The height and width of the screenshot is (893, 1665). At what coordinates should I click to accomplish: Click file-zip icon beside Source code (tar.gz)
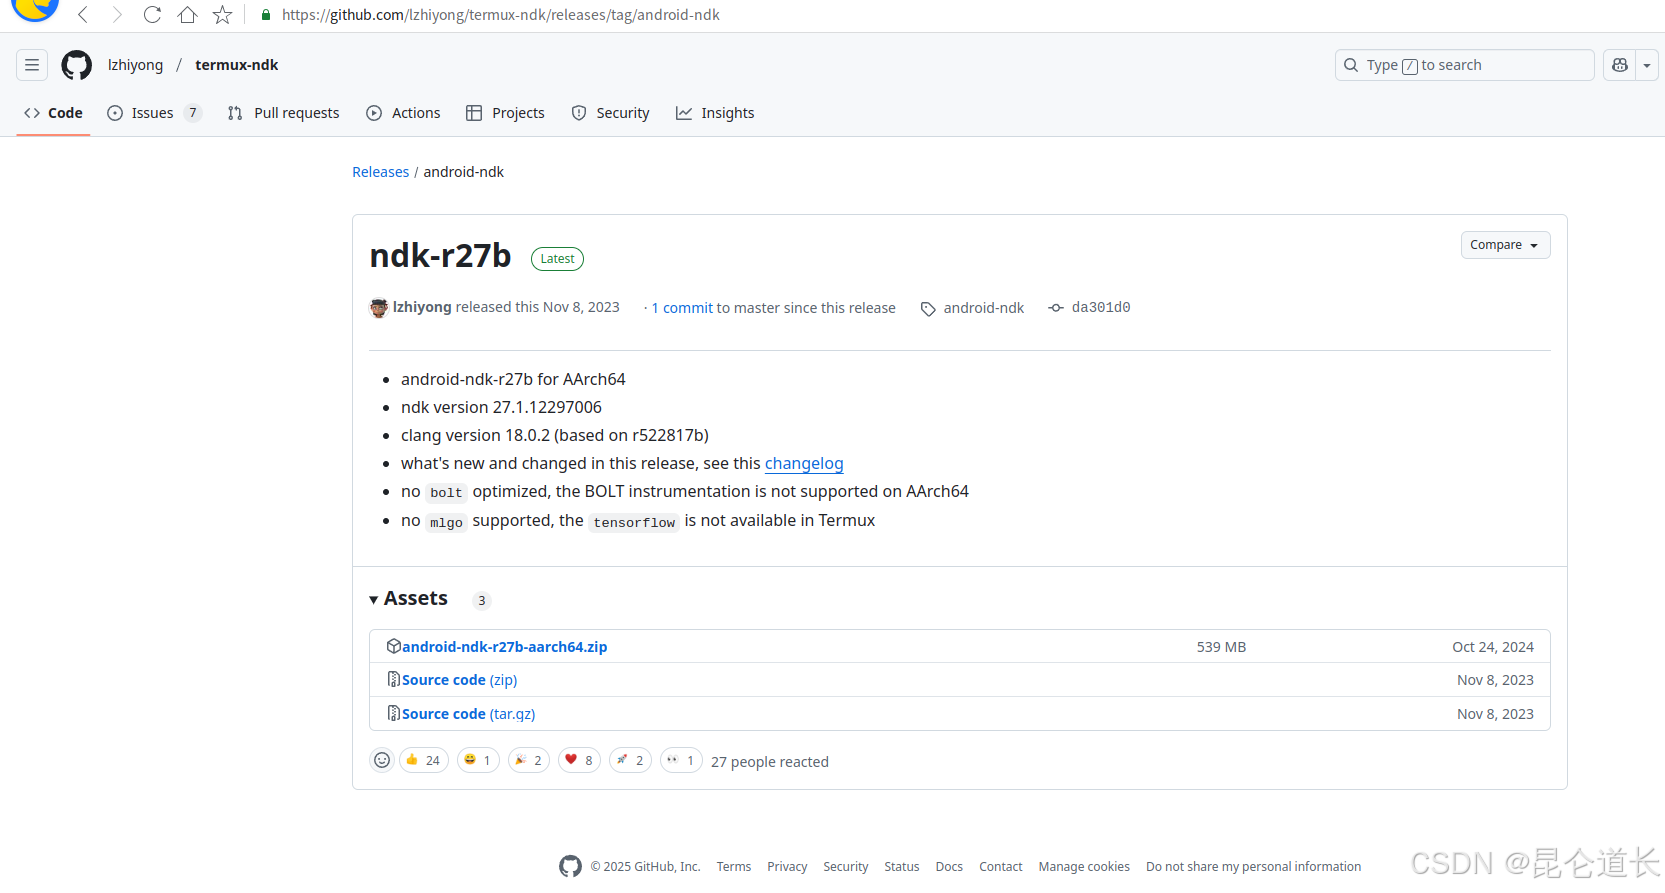pyautogui.click(x=394, y=713)
